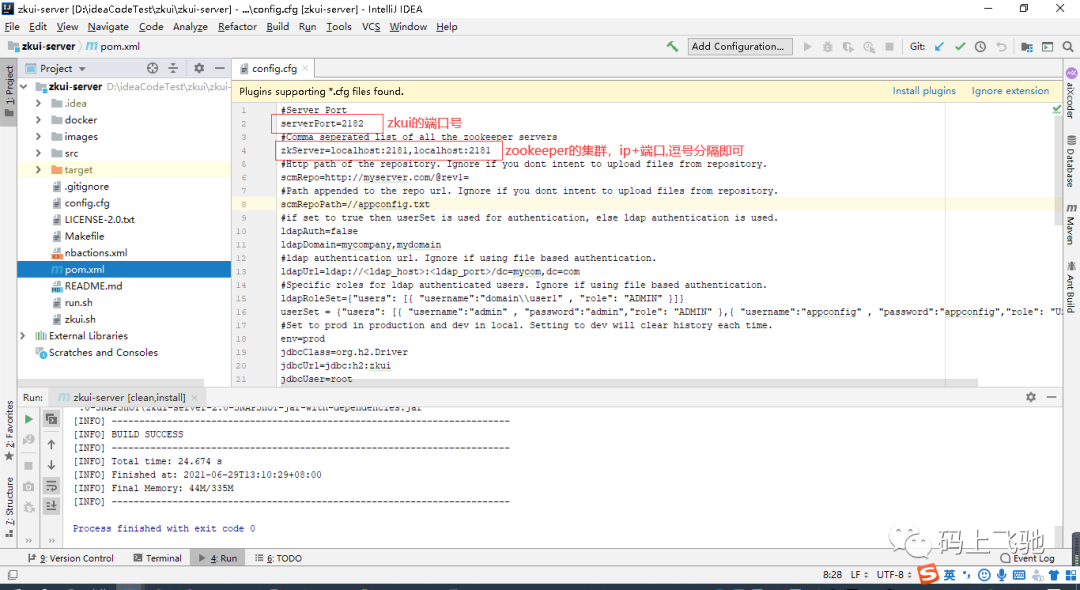This screenshot has height=590, width=1080.
Task: Hide Run panel with minus icon
Action: pos(1051,397)
